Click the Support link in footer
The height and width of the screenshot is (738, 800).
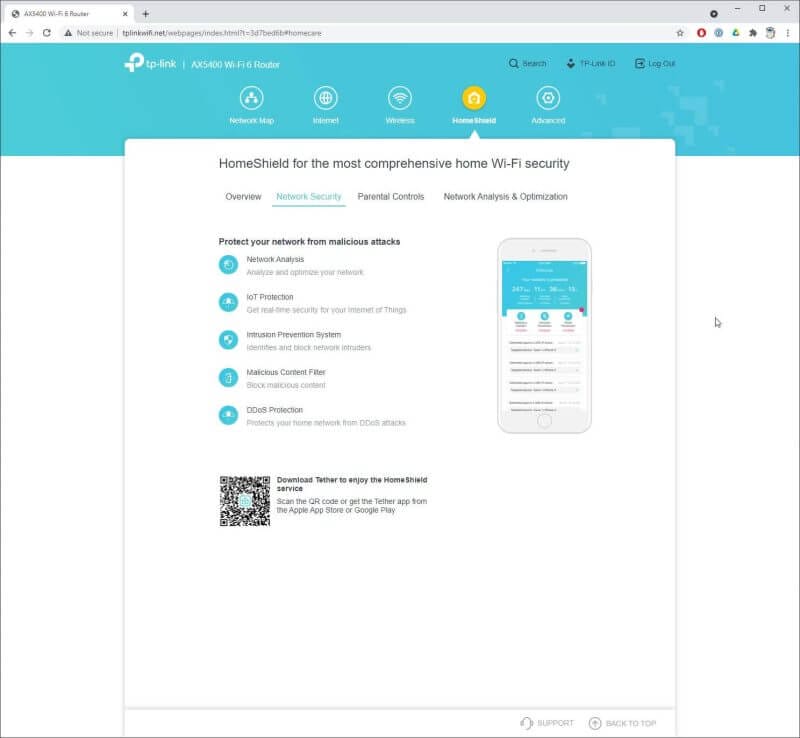(547, 723)
